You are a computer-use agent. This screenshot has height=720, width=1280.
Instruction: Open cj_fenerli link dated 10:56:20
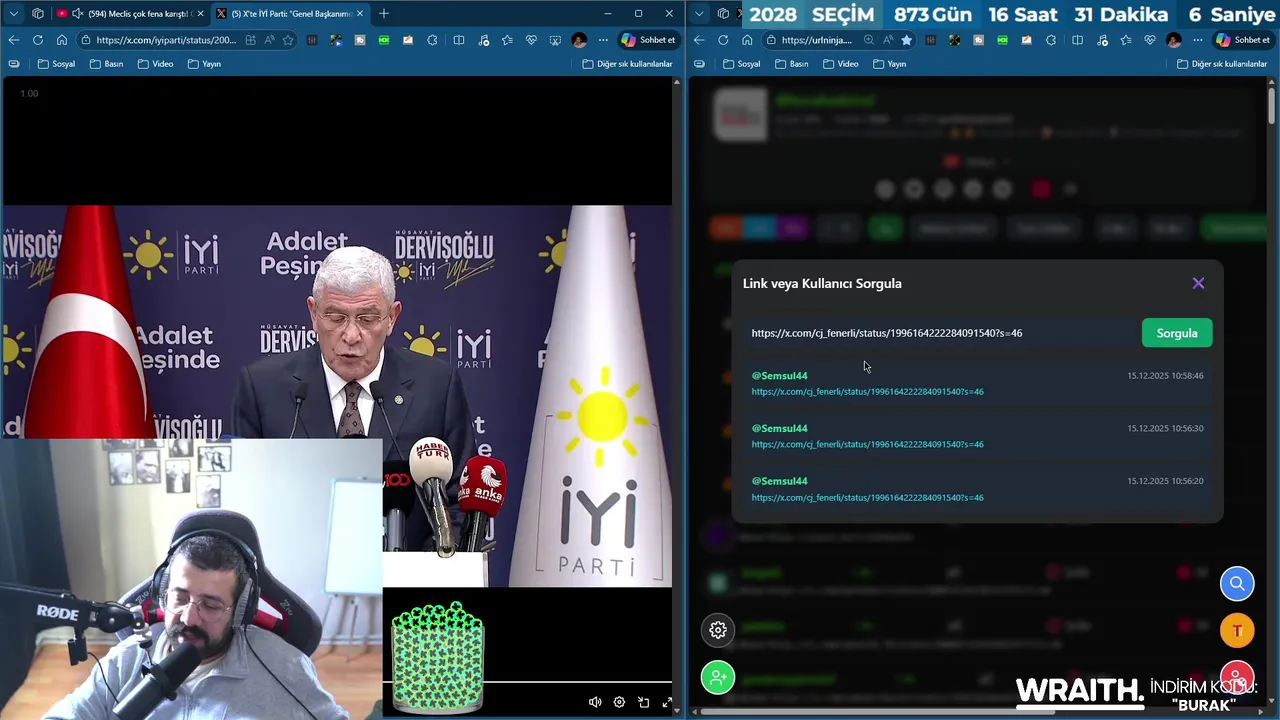click(x=867, y=497)
